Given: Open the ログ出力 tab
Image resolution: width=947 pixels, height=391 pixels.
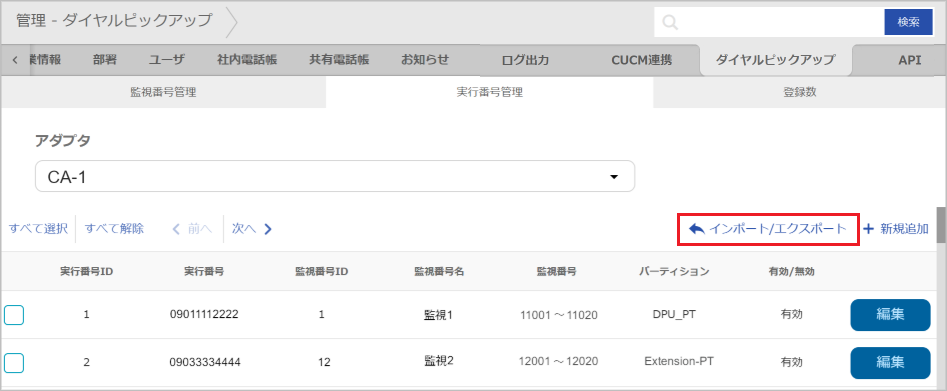Looking at the screenshot, I should tap(525, 60).
